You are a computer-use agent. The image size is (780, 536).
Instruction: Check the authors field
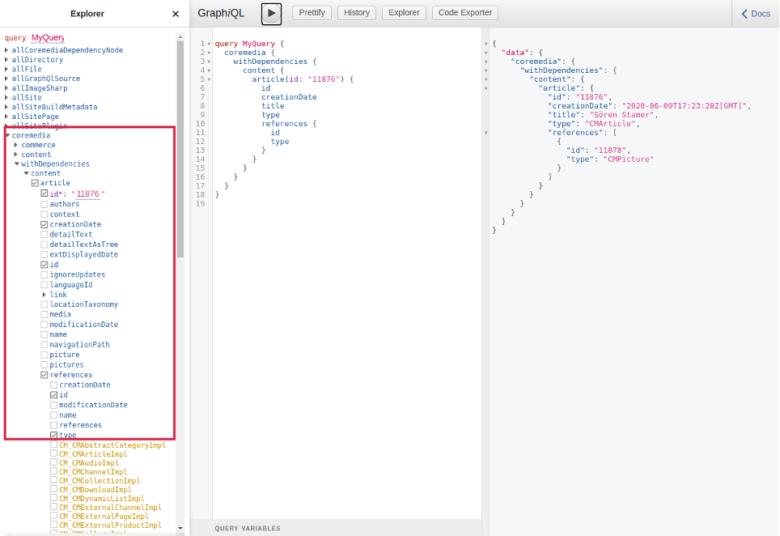(x=44, y=204)
